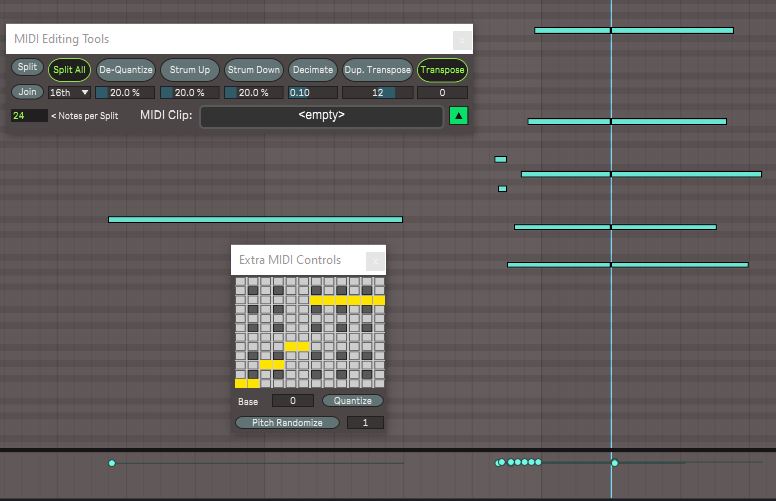Toggle the Split All button

pyautogui.click(x=69, y=70)
